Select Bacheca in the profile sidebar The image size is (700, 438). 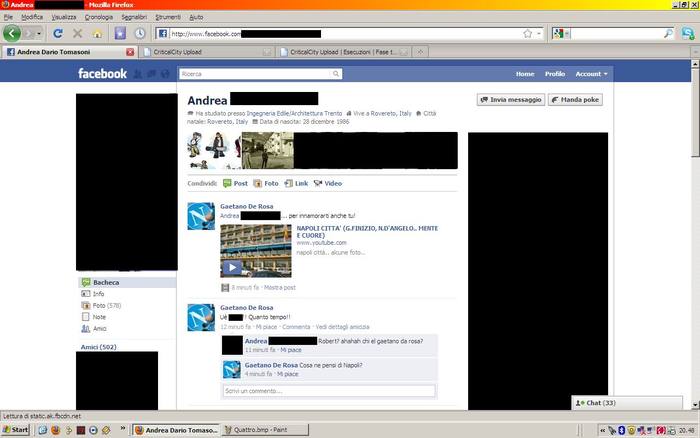(x=127, y=283)
